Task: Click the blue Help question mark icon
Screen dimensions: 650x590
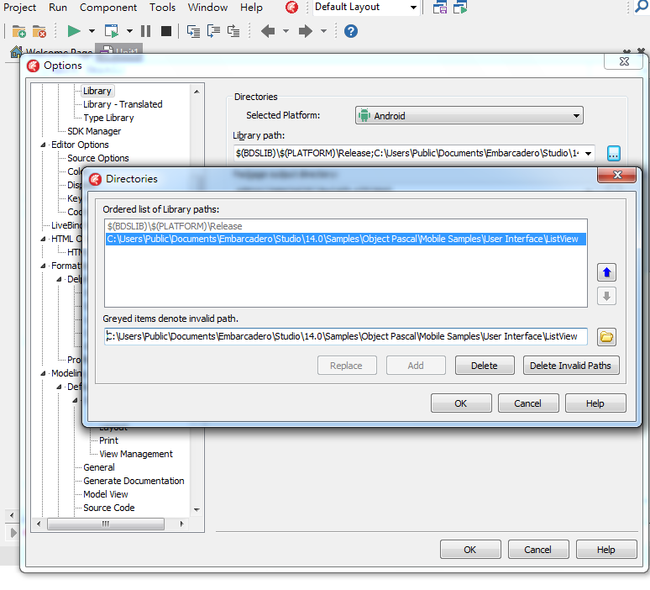Action: [x=351, y=31]
